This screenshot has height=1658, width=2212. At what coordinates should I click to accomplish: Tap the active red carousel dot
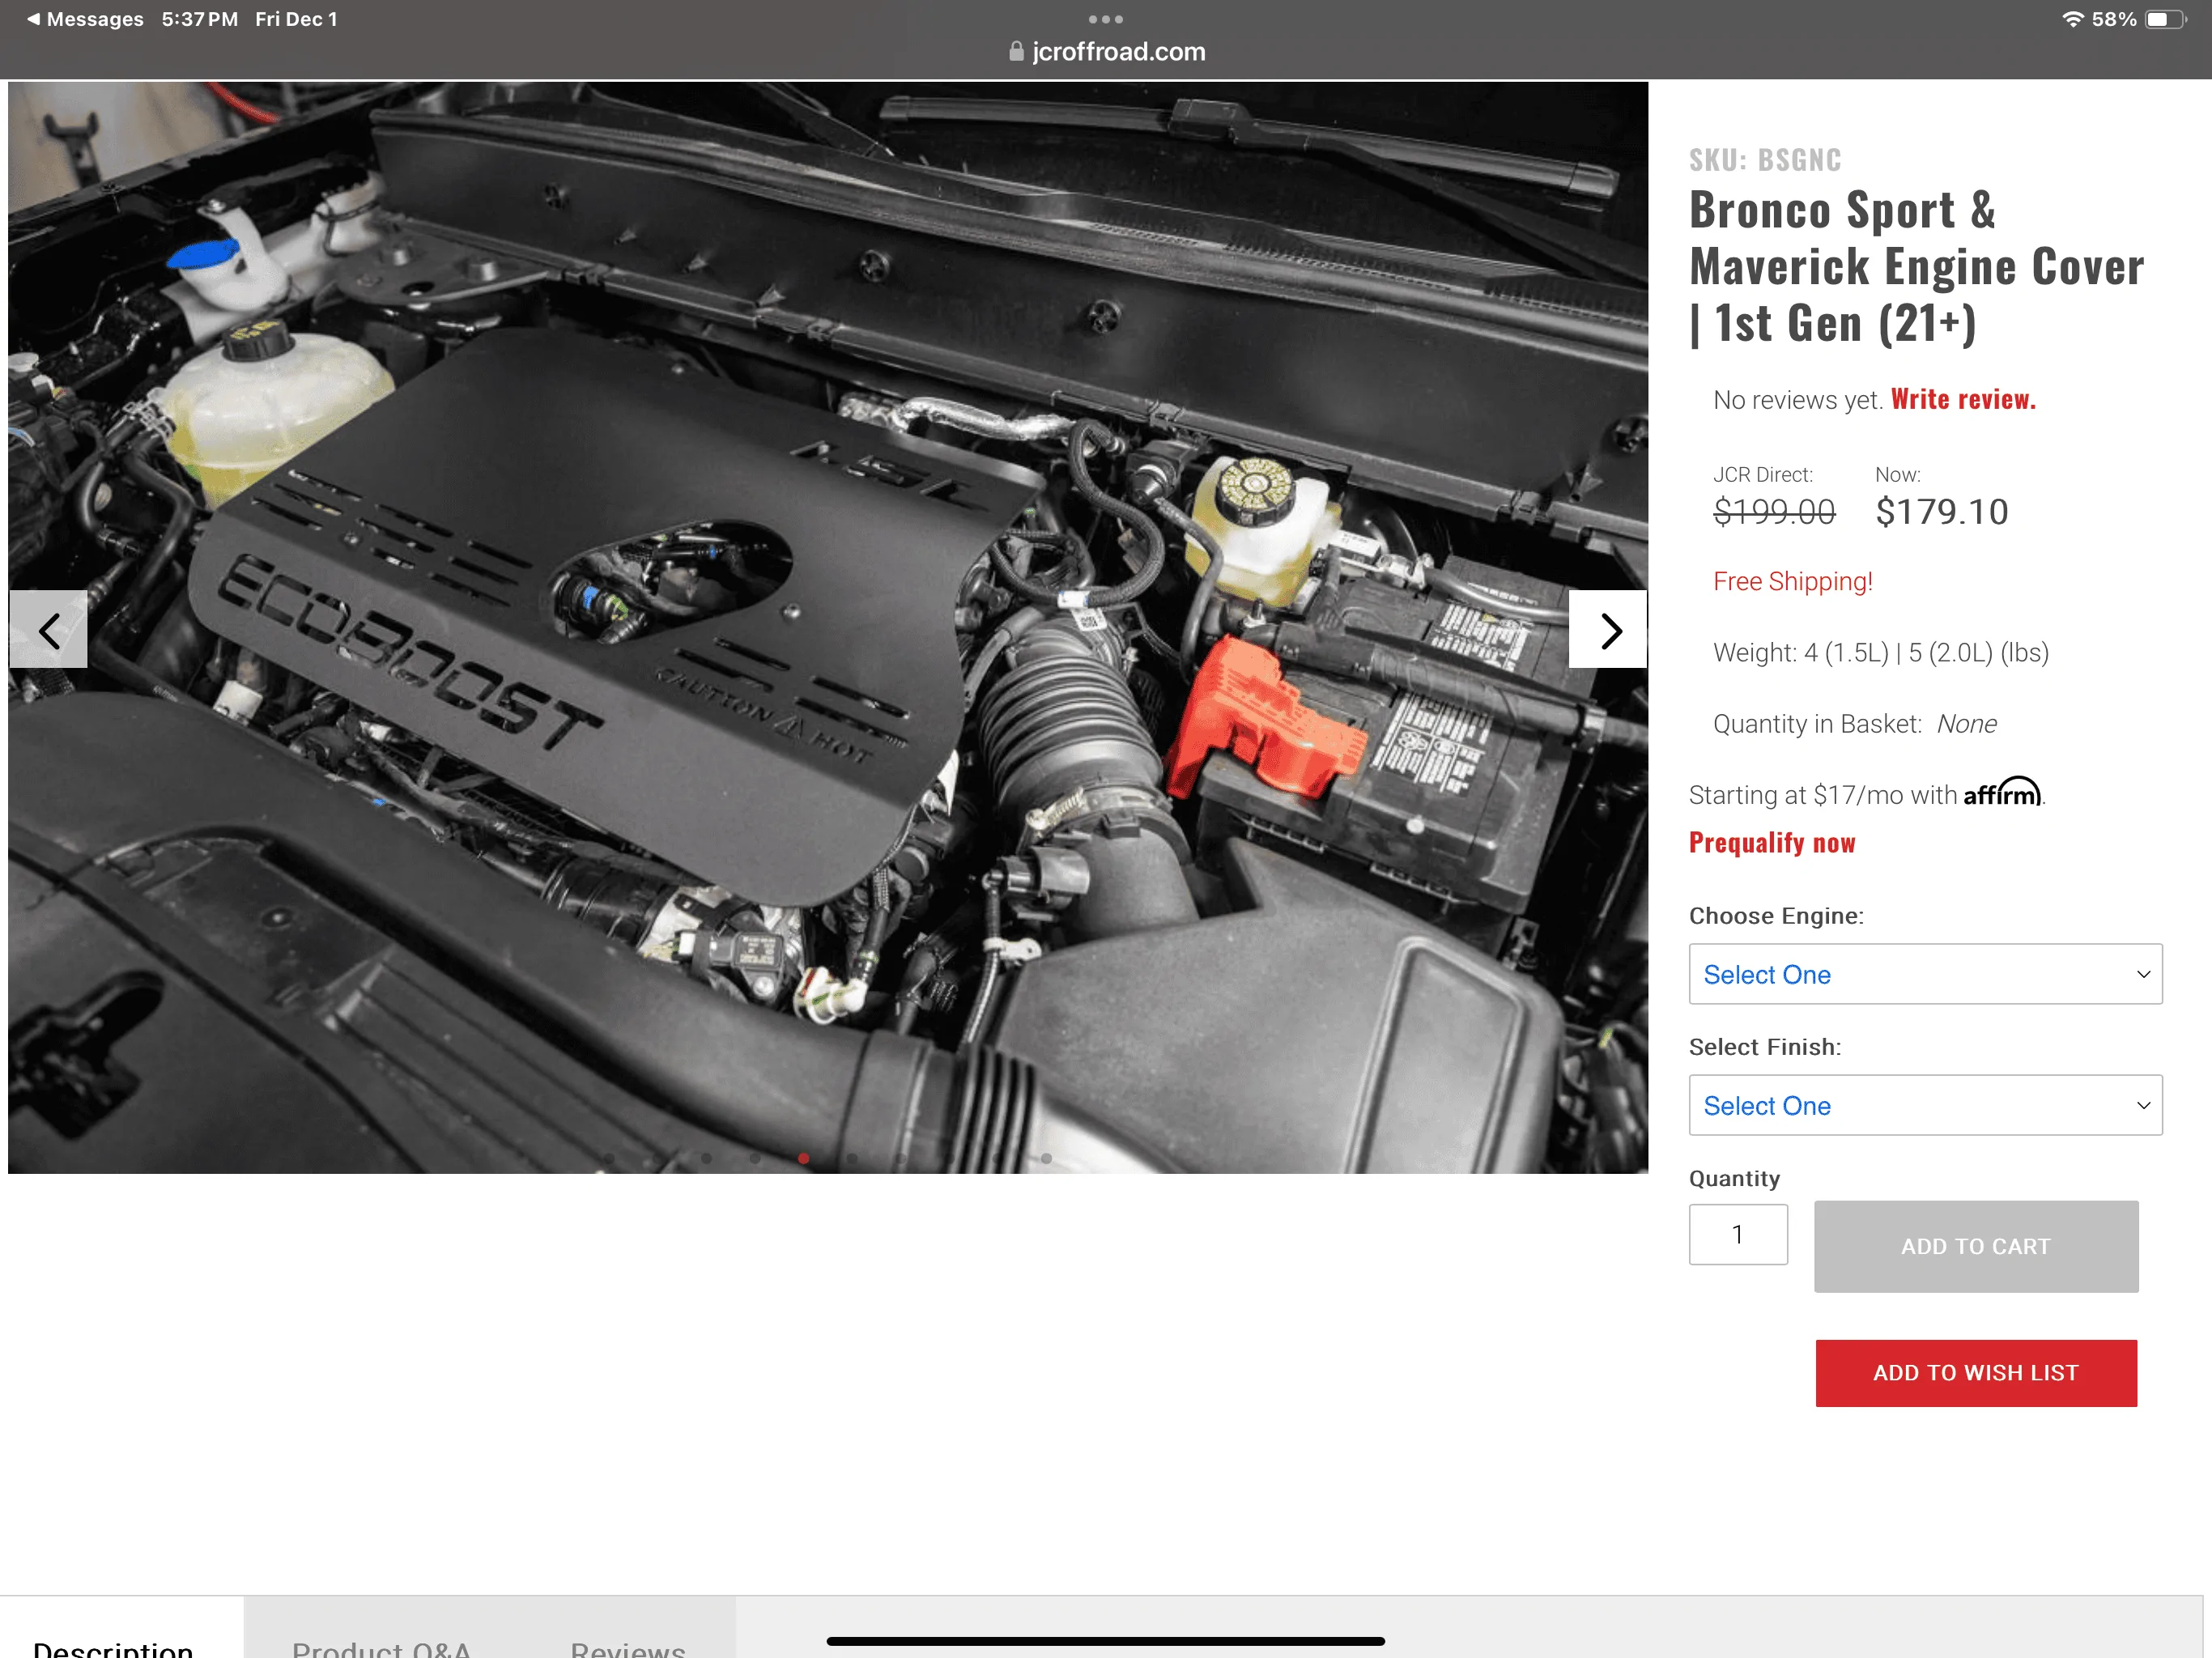pyautogui.click(x=803, y=1158)
